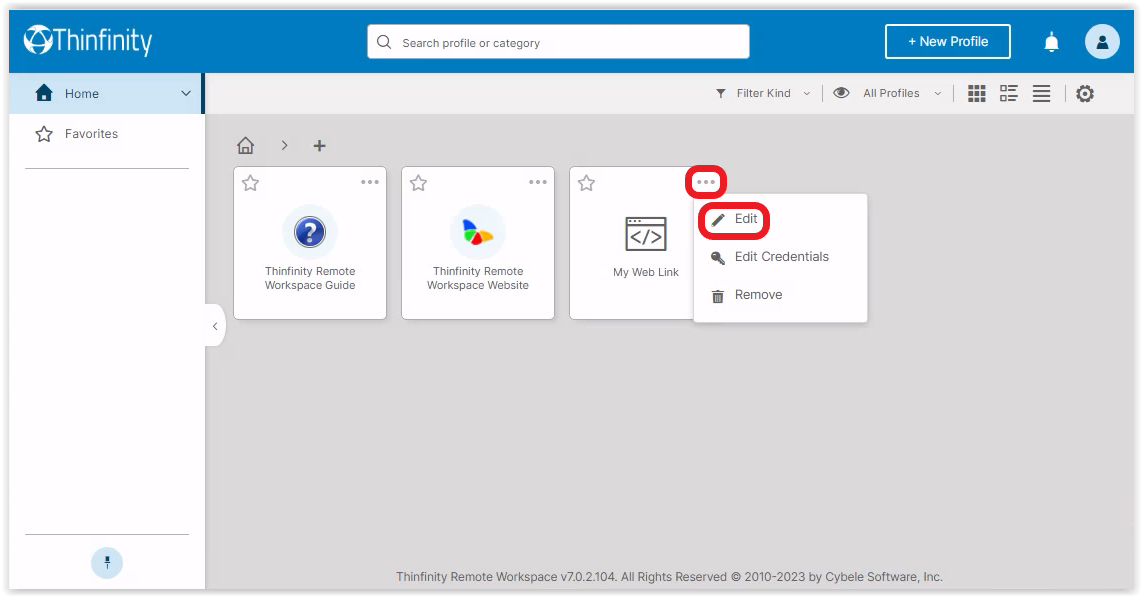Image resolution: width=1142 pixels, height=597 pixels.
Task: Switch to large grid view
Action: [x=977, y=93]
